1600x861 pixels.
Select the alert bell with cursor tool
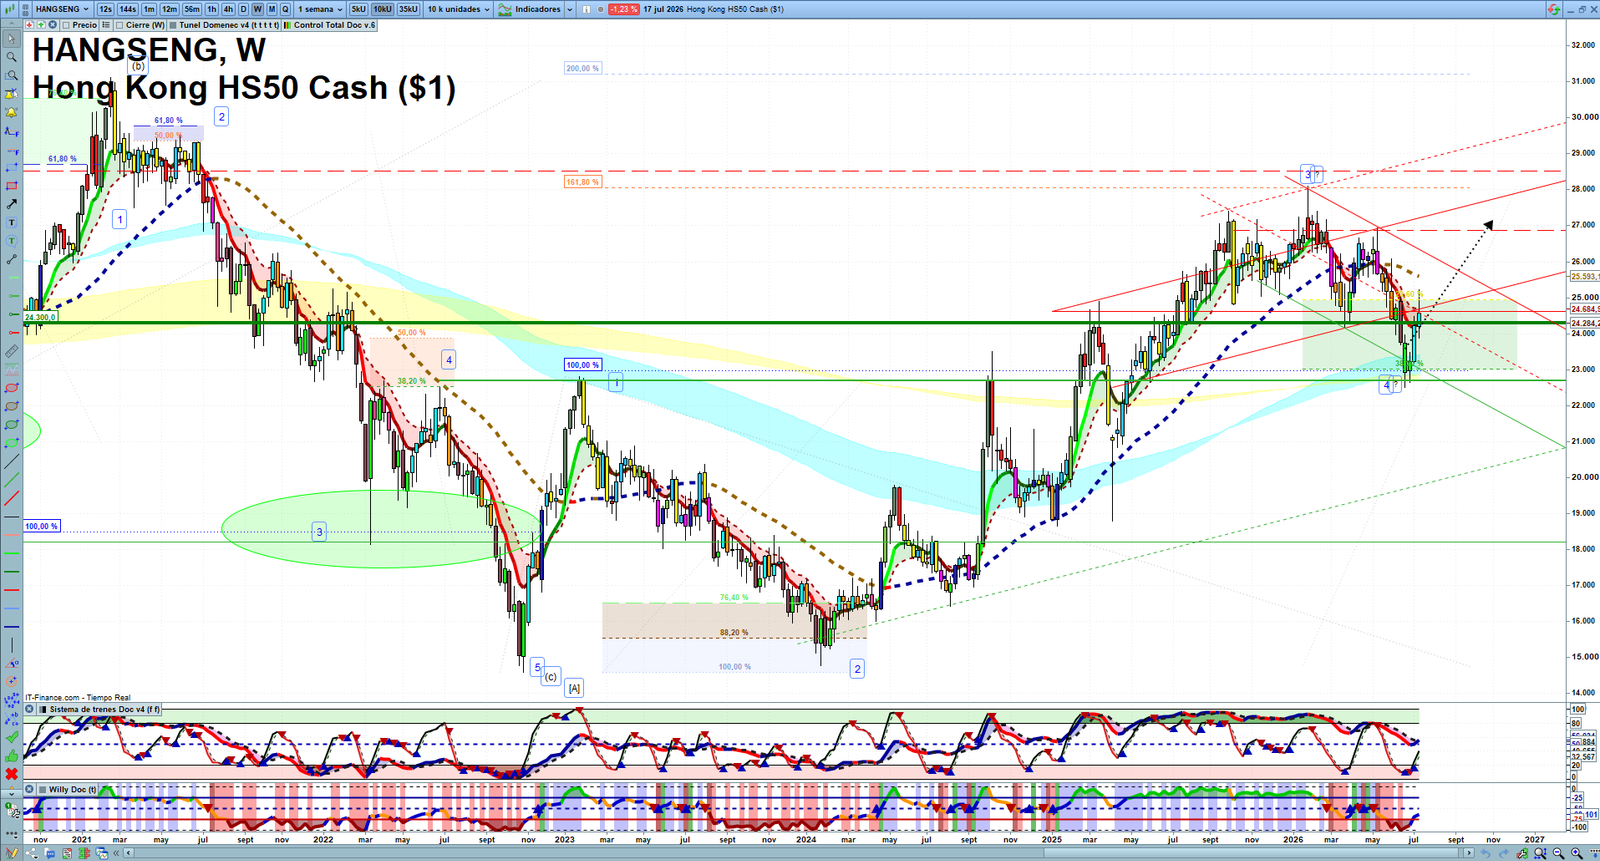(11, 93)
